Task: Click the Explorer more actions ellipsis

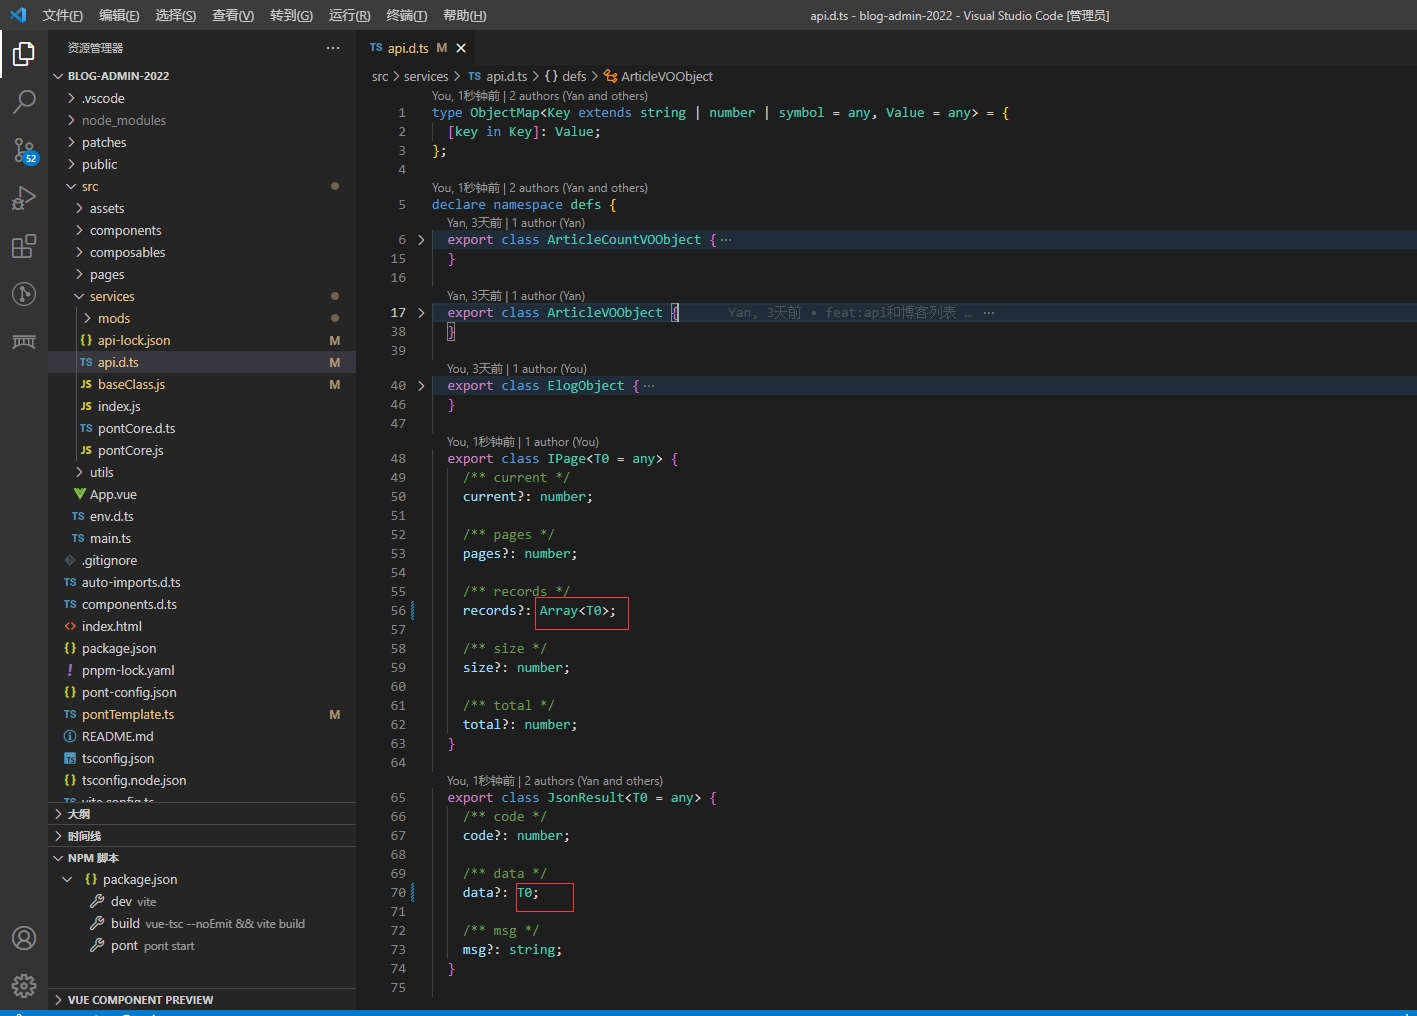Action: 332,48
